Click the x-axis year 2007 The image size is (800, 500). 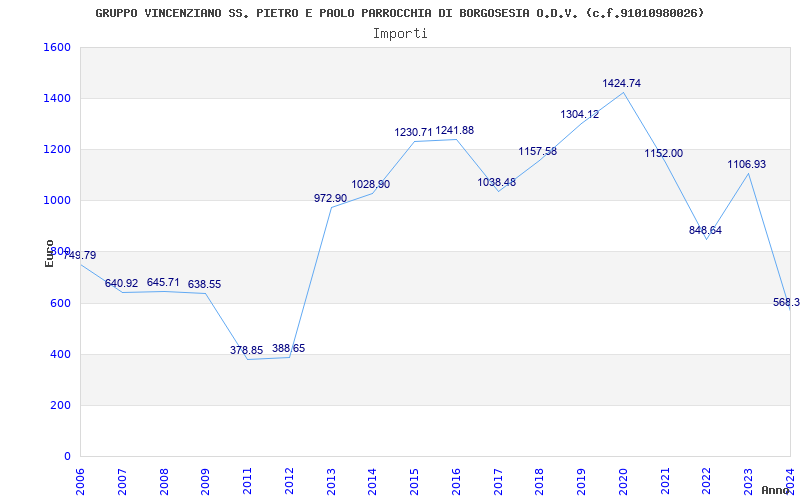pos(122,481)
